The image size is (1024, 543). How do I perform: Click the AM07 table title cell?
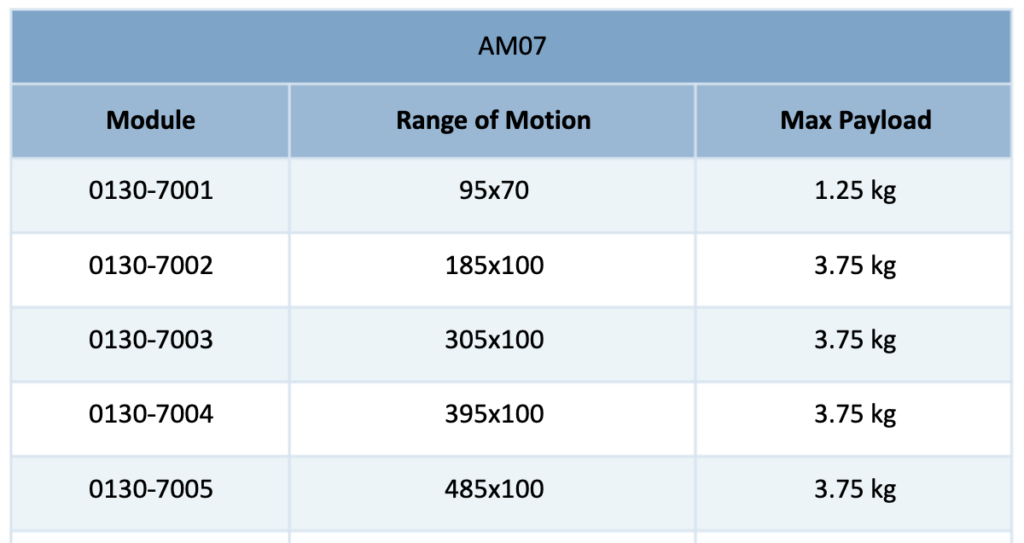(x=511, y=46)
